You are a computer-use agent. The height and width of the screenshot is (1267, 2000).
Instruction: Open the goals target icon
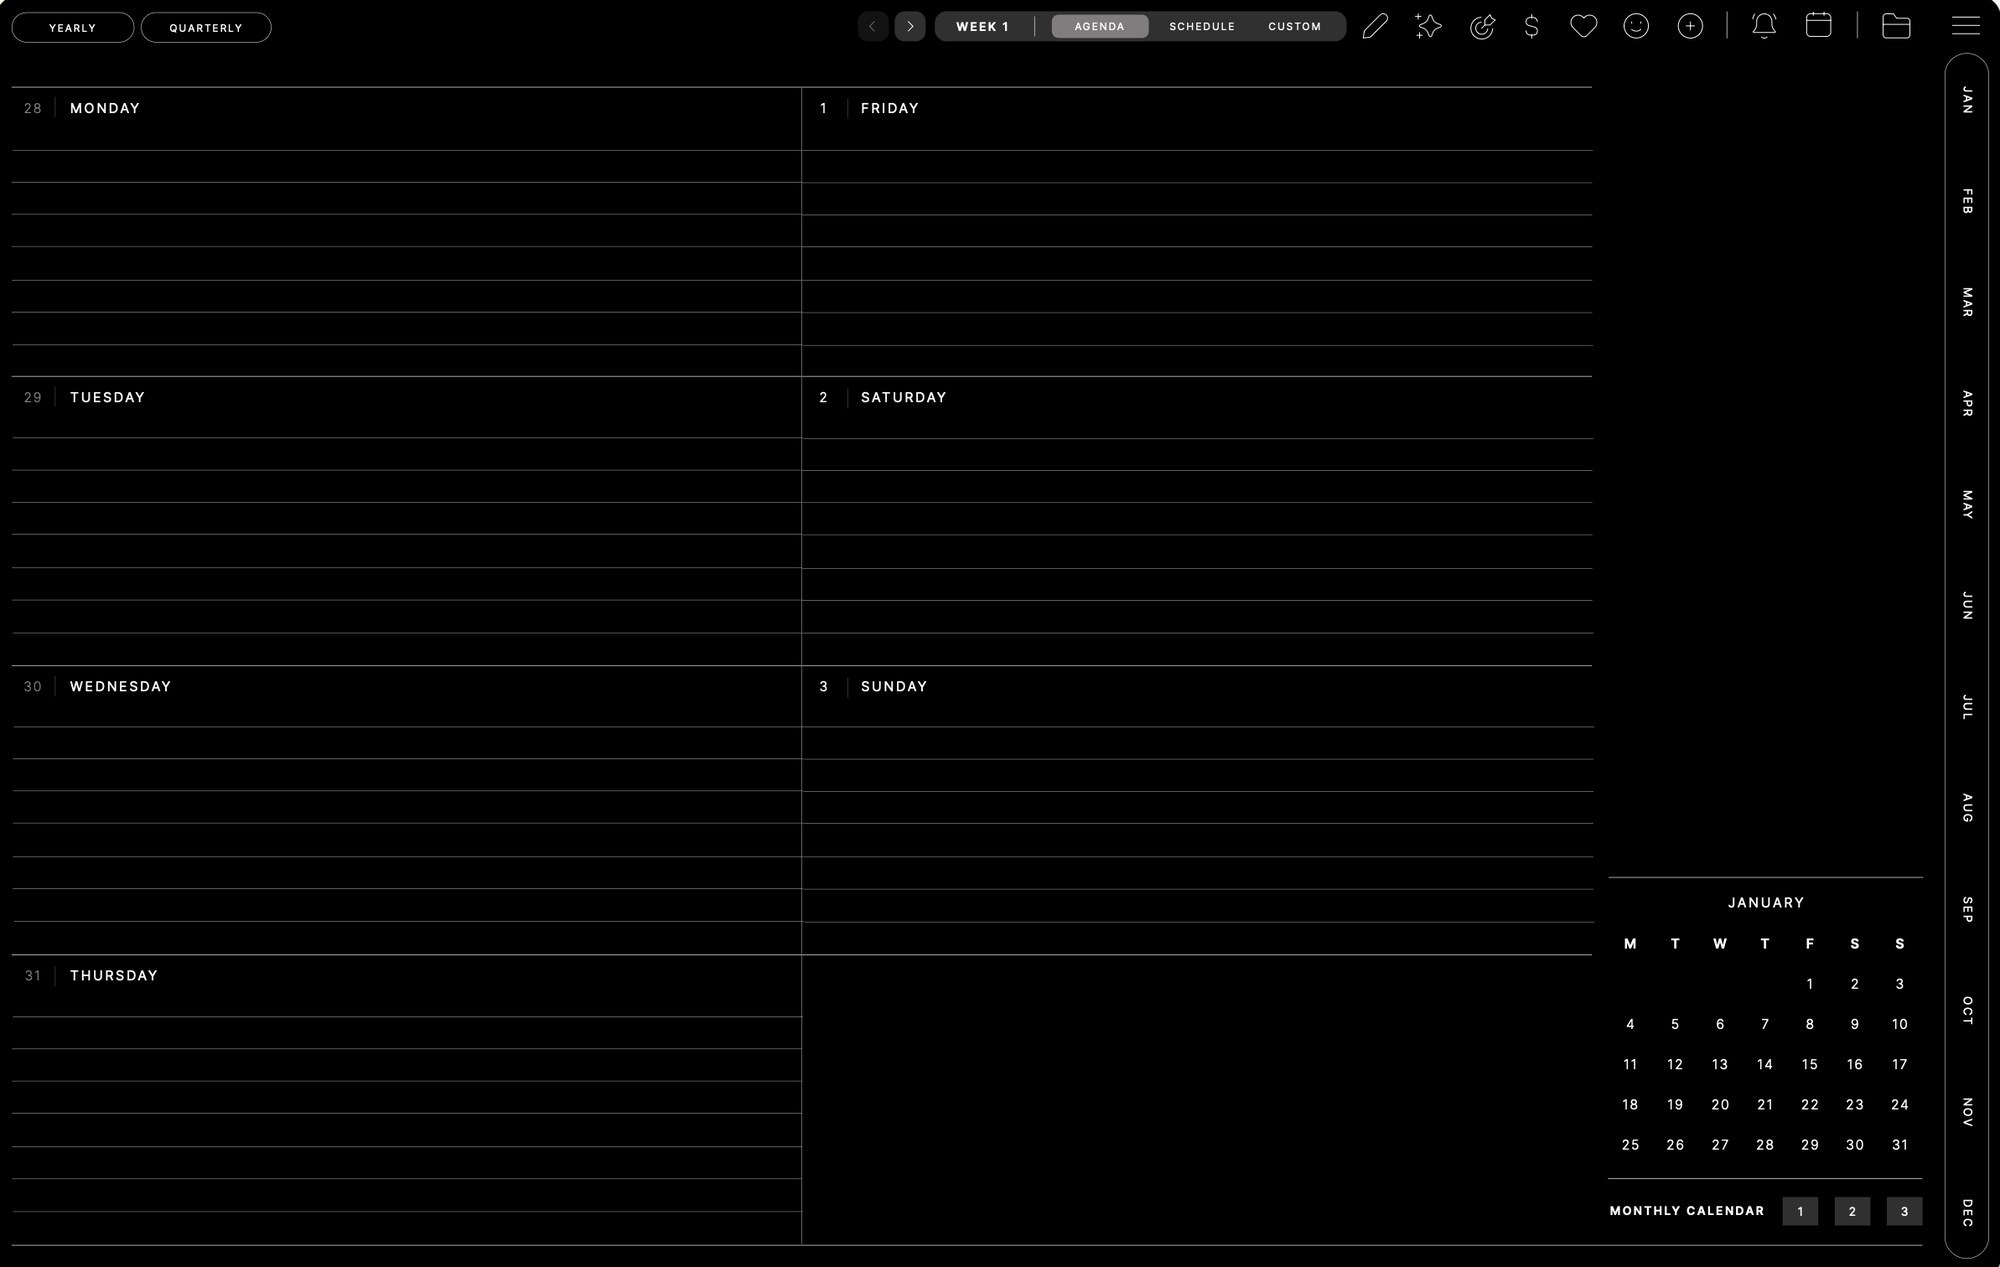[x=1482, y=26]
